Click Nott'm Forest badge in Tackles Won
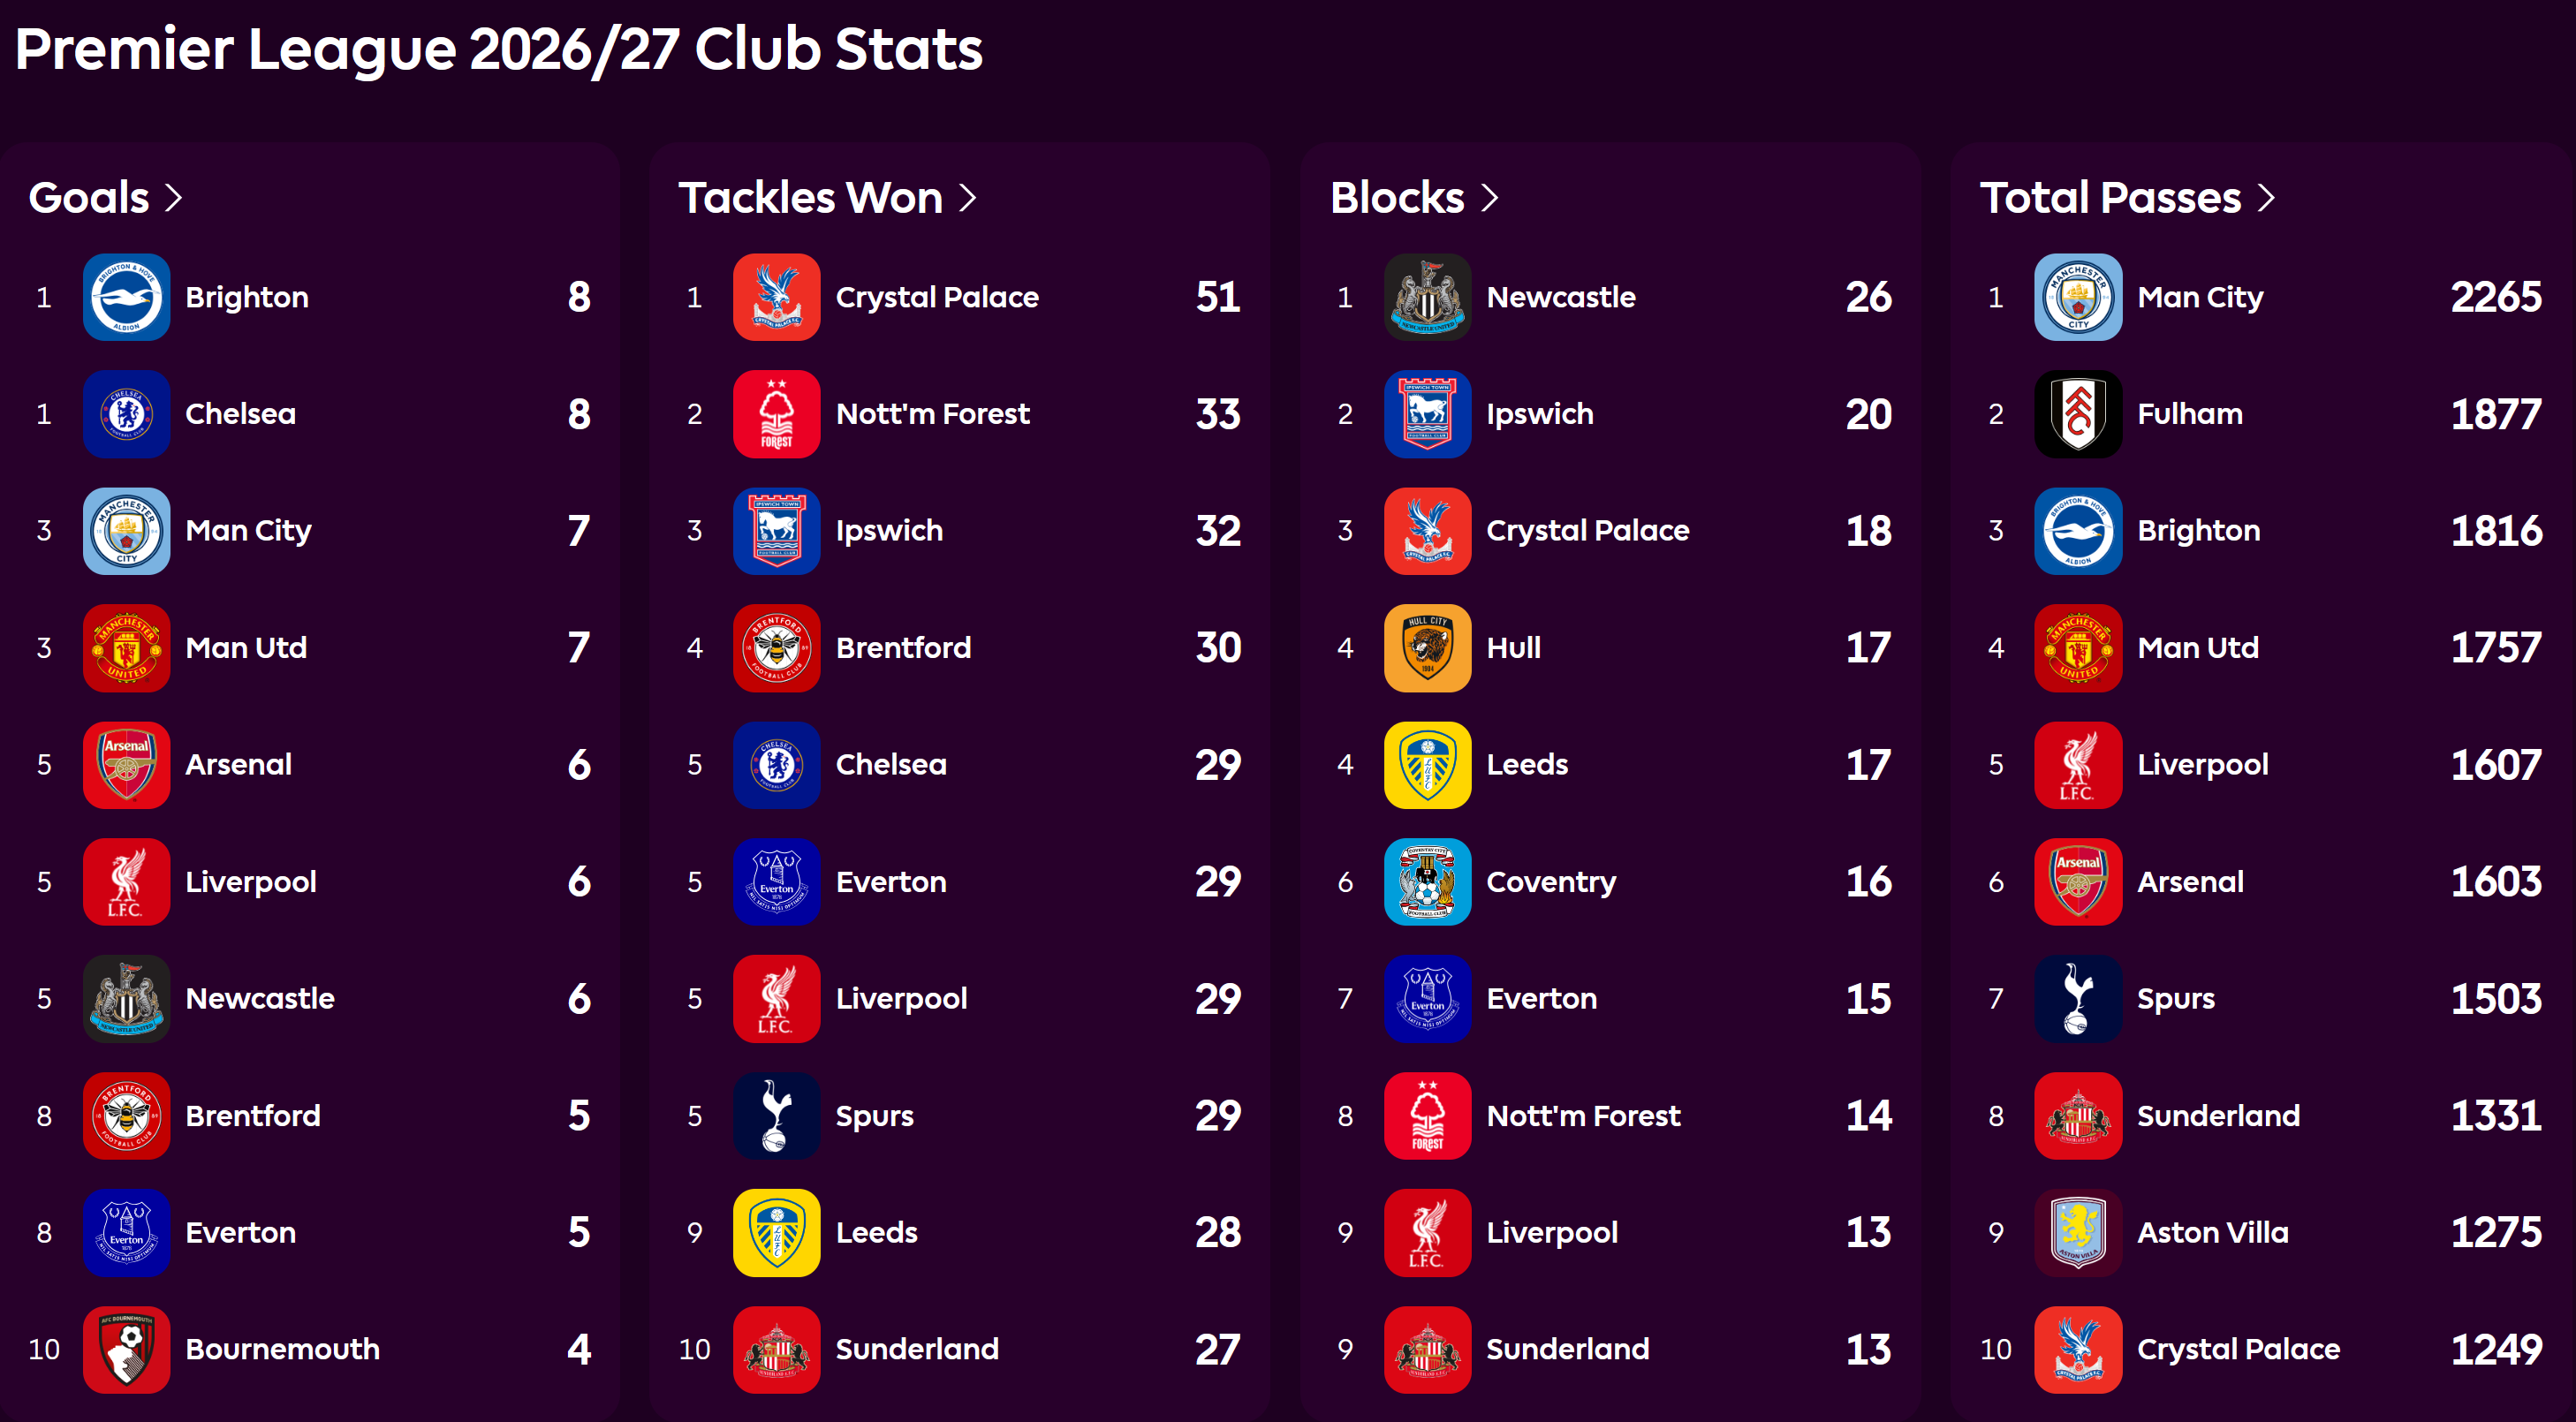 [776, 414]
